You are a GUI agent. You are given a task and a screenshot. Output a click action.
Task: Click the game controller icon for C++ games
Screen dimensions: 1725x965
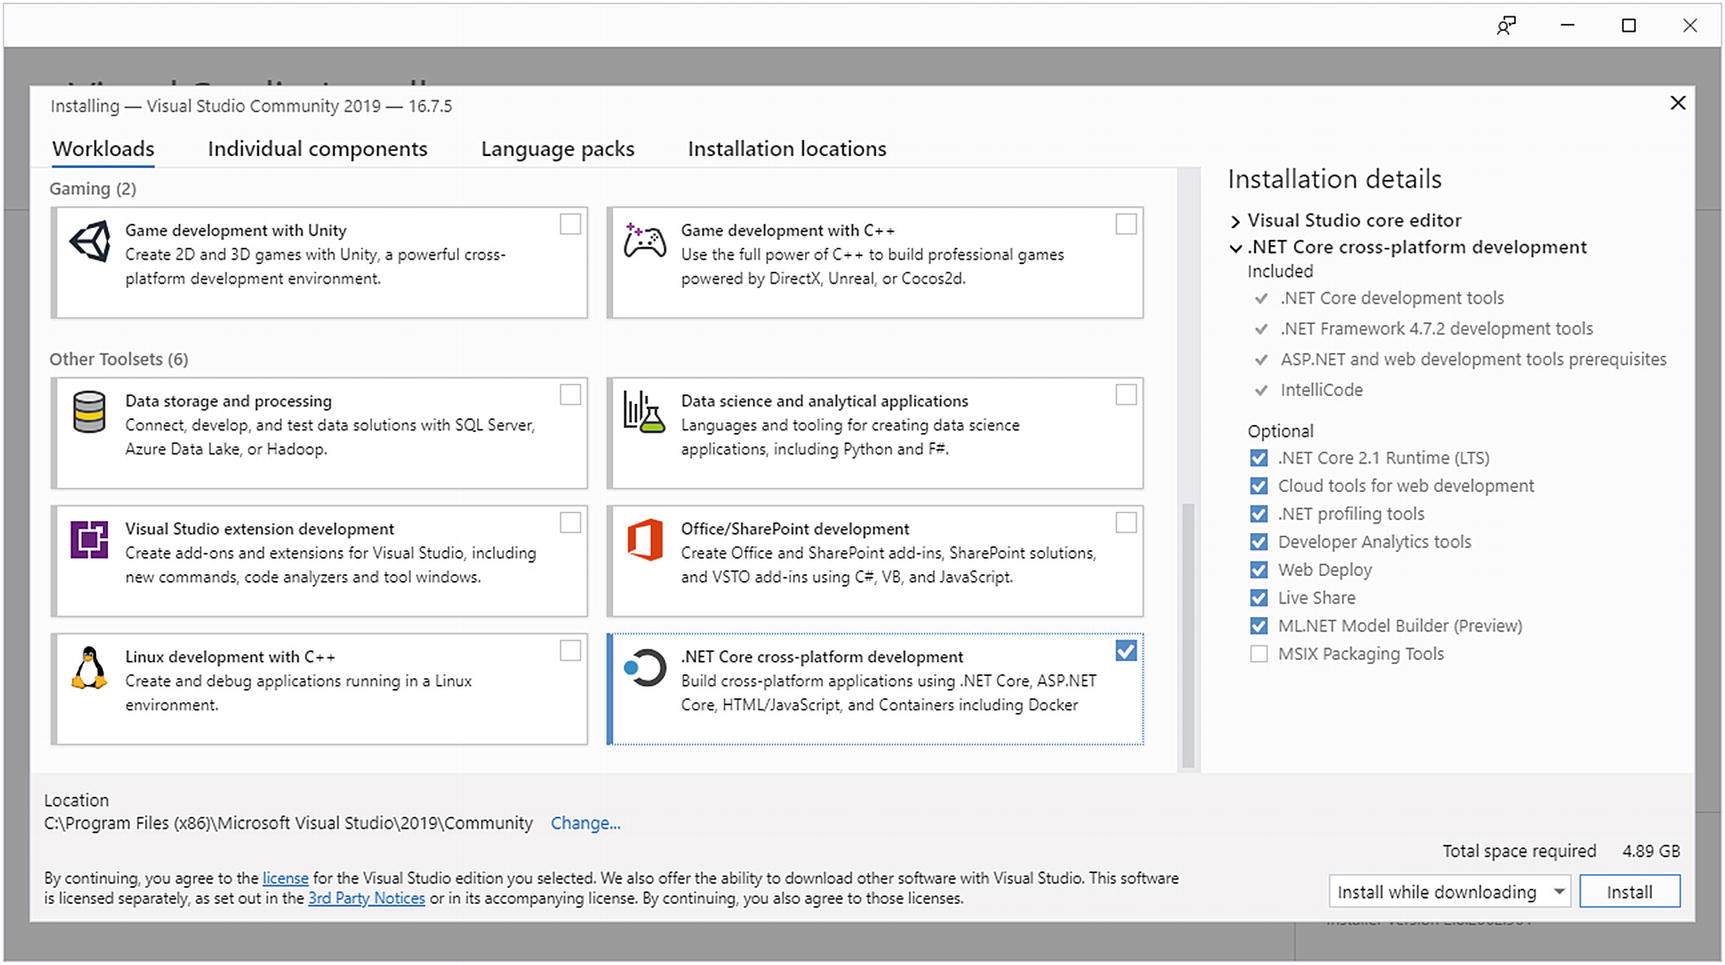point(645,241)
